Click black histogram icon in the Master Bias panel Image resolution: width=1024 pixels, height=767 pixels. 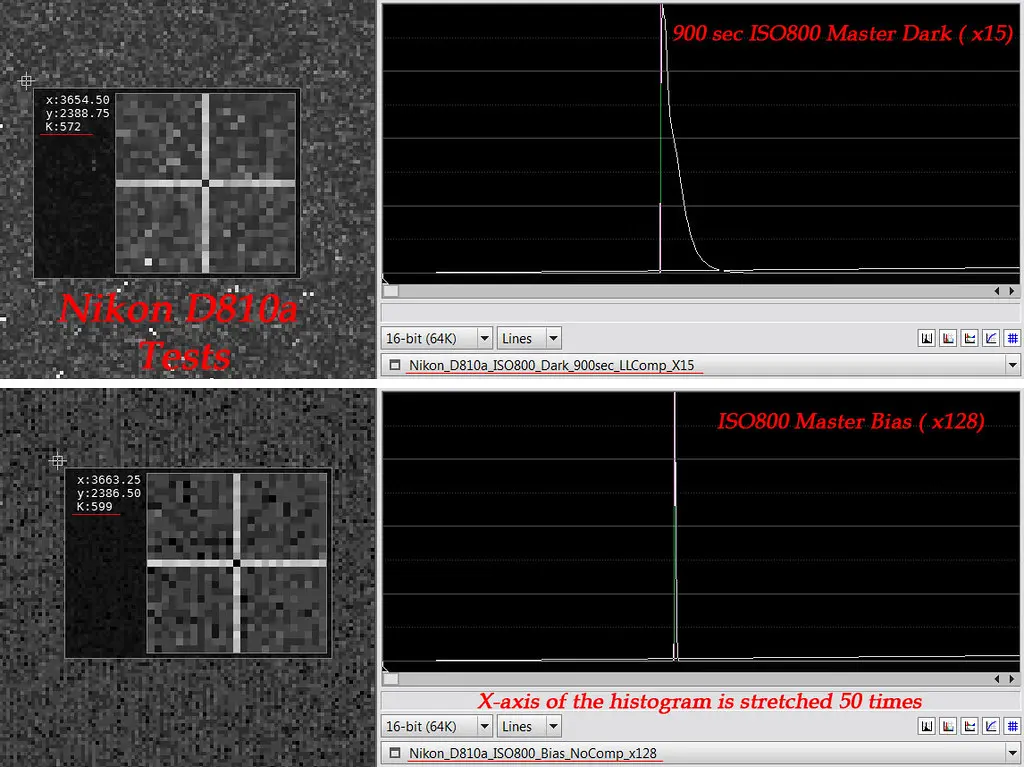pos(927,726)
